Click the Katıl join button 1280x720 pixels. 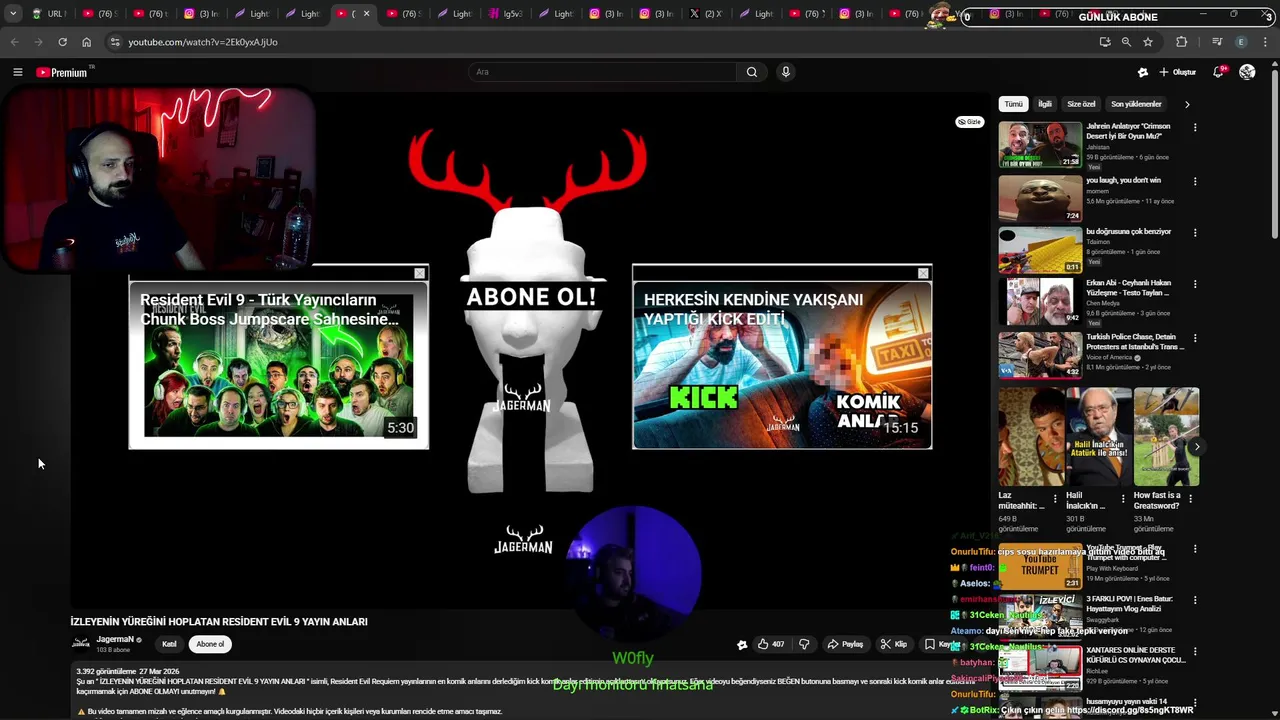[169, 644]
